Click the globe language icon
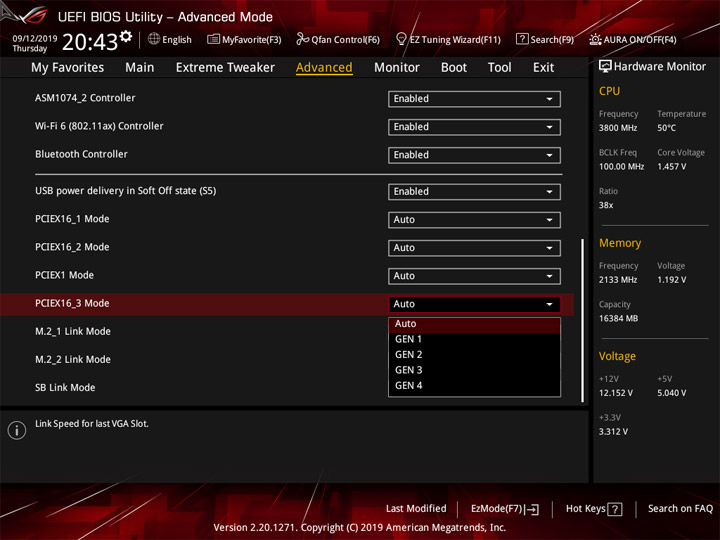This screenshot has width=720, height=540. point(154,39)
